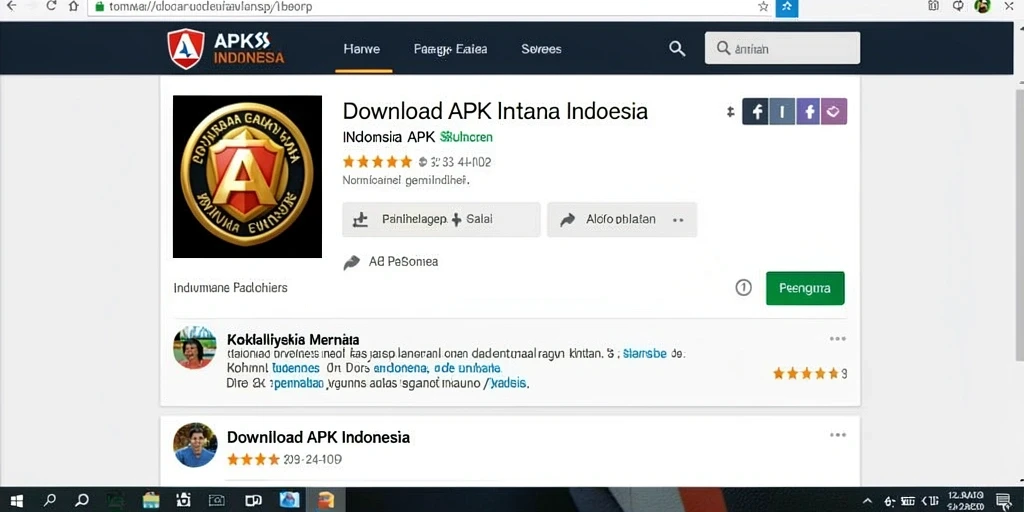This screenshot has width=1024, height=512.
Task: Click the Panihelagep + Salai button
Action: (x=441, y=219)
